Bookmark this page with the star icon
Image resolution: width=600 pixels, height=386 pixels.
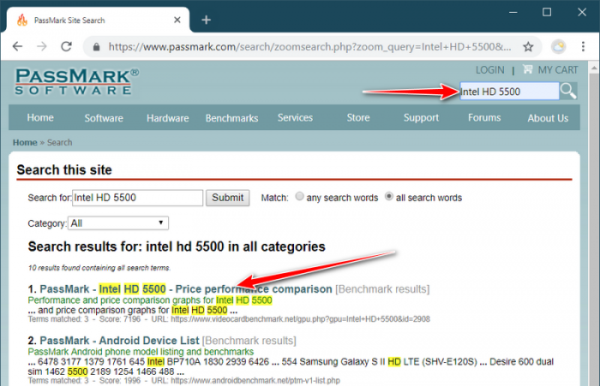tap(528, 47)
